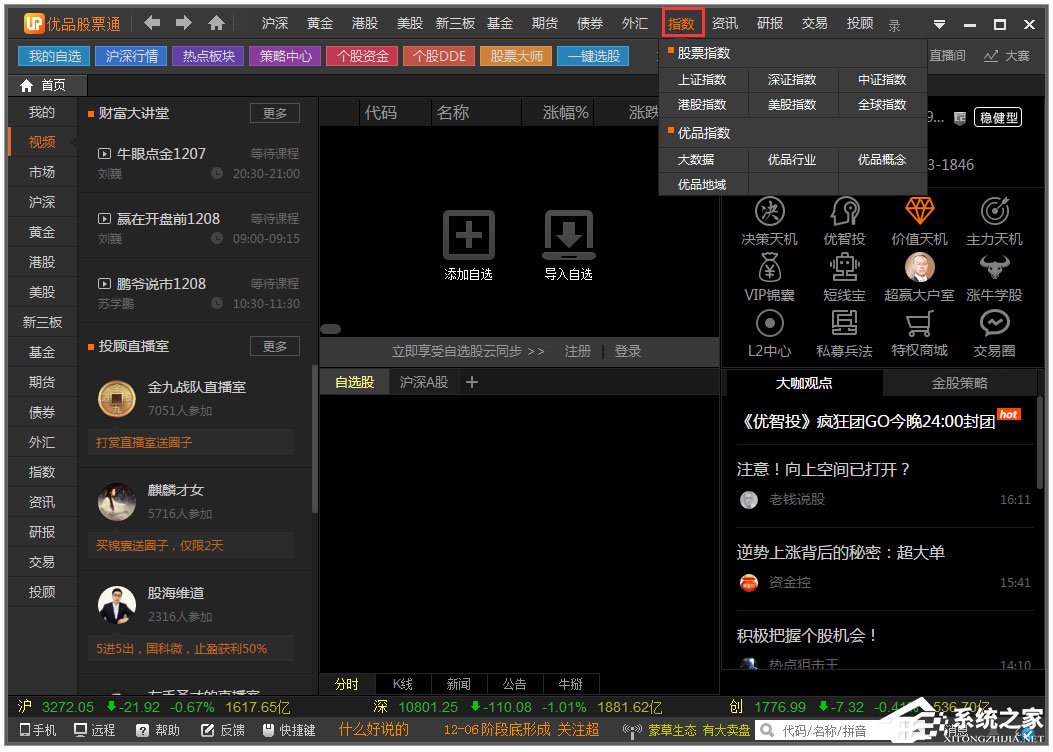Open the 短线宝 robot icon
The image size is (1053, 752).
point(844,267)
